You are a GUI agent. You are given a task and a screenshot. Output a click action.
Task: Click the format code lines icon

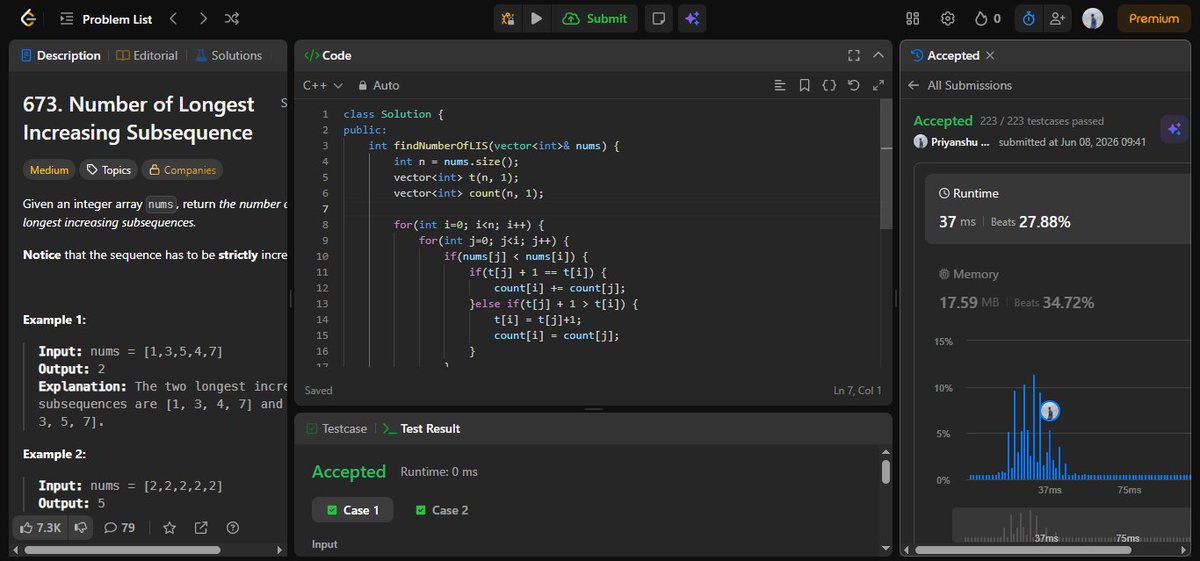pyautogui.click(x=780, y=86)
